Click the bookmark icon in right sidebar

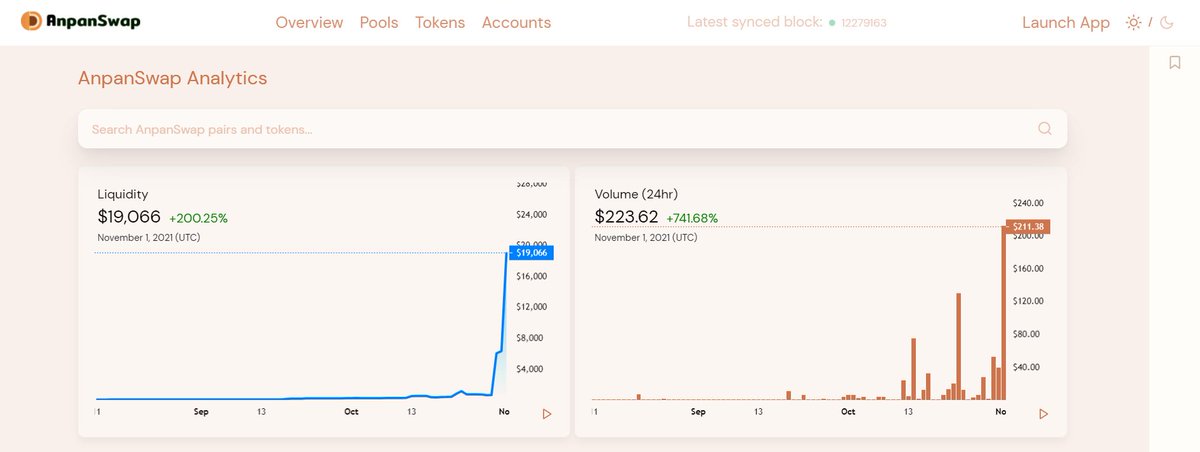1175,63
